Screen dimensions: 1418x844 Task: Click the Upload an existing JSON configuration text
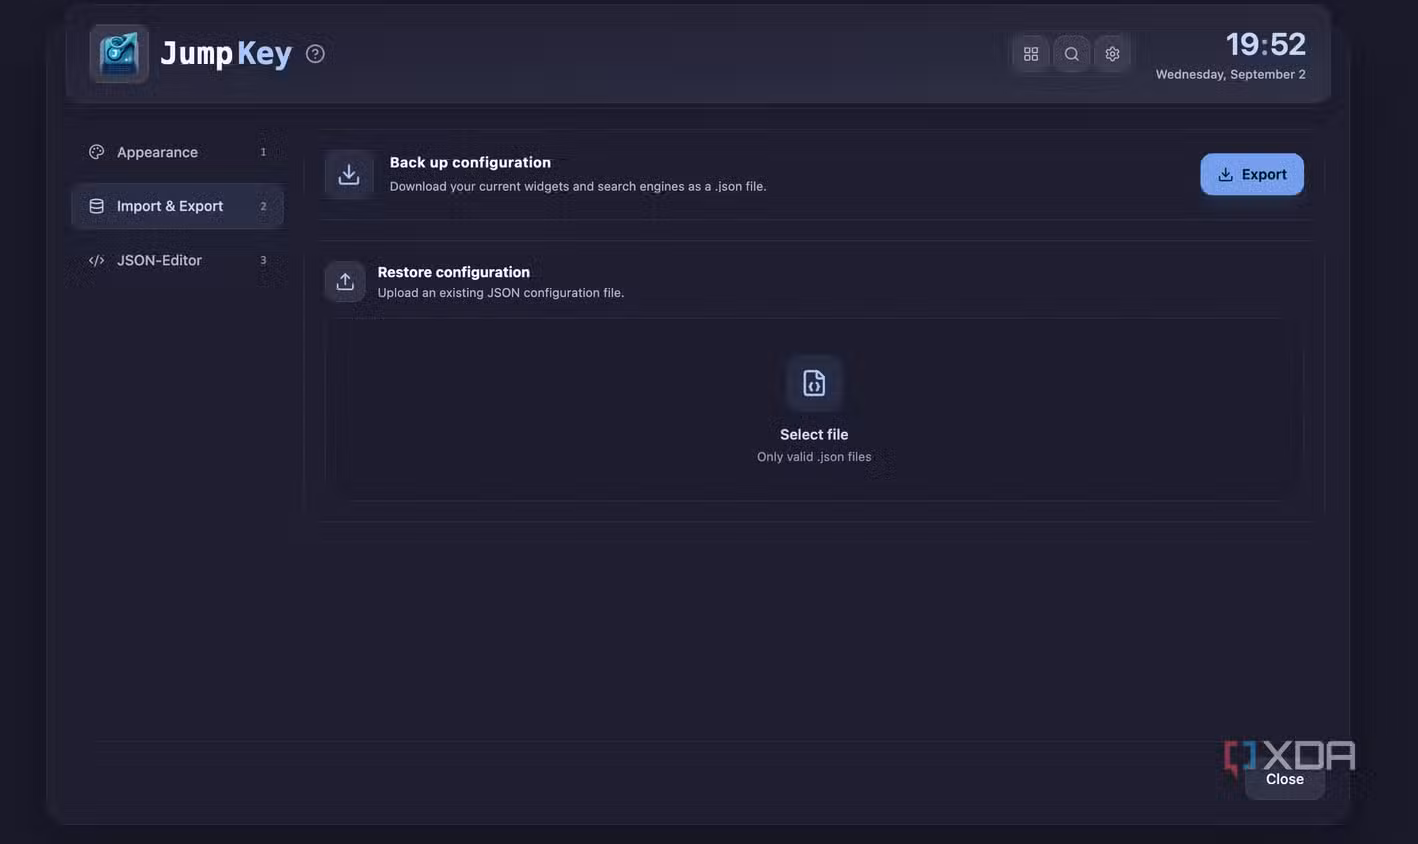point(501,293)
